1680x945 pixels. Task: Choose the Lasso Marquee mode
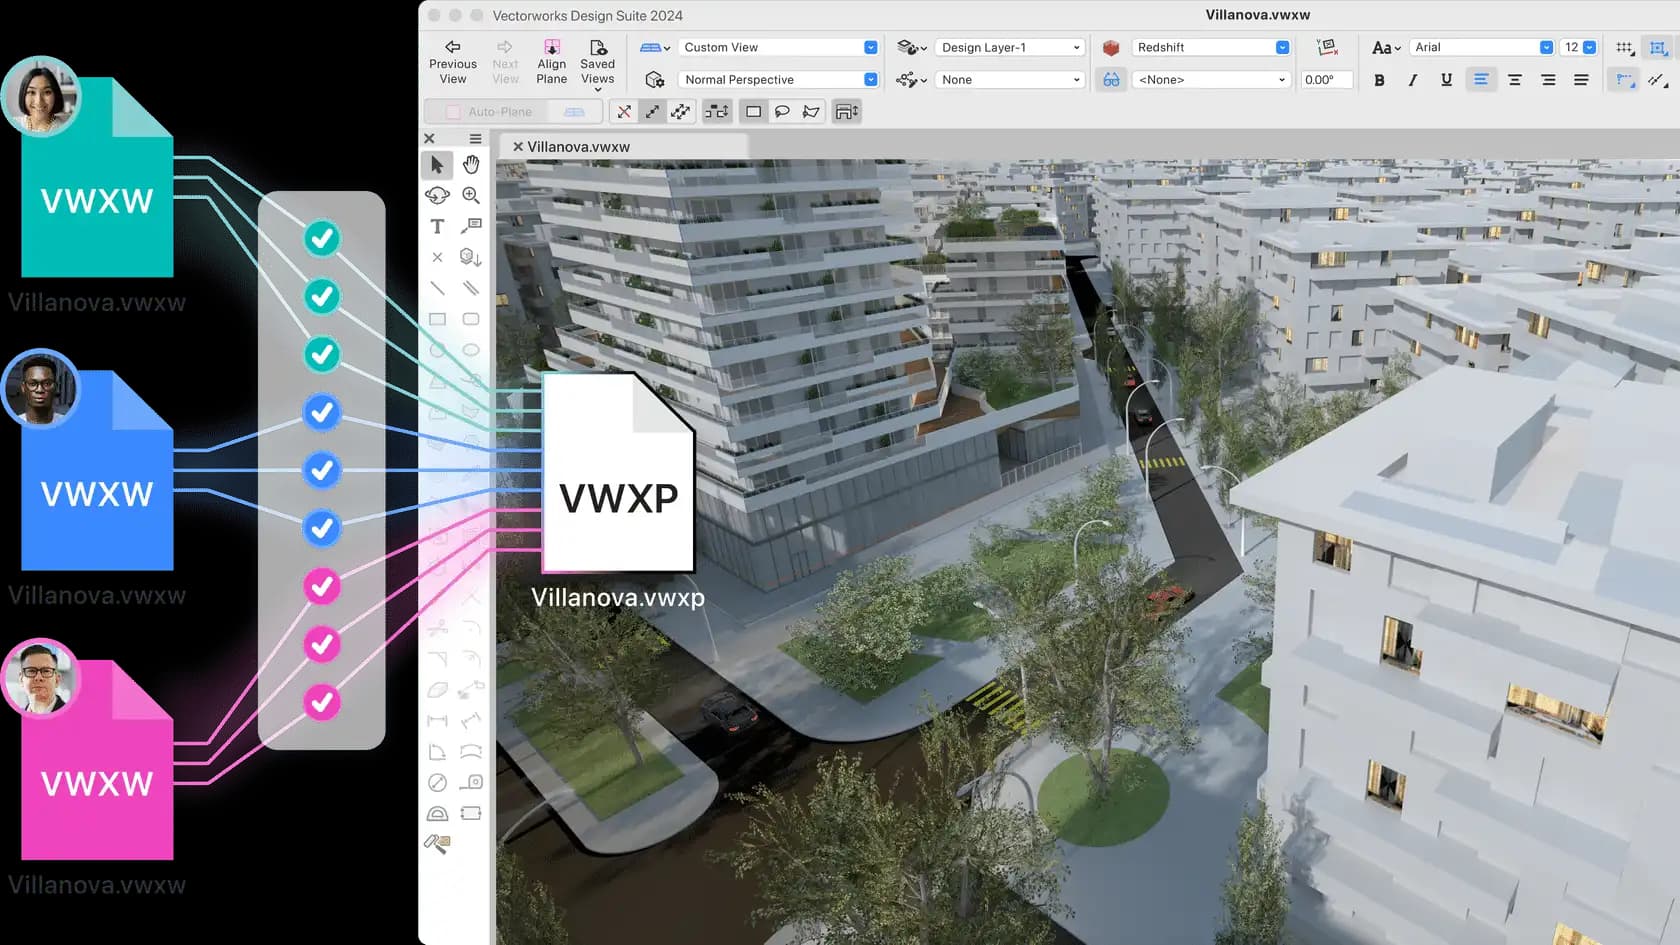tap(782, 112)
